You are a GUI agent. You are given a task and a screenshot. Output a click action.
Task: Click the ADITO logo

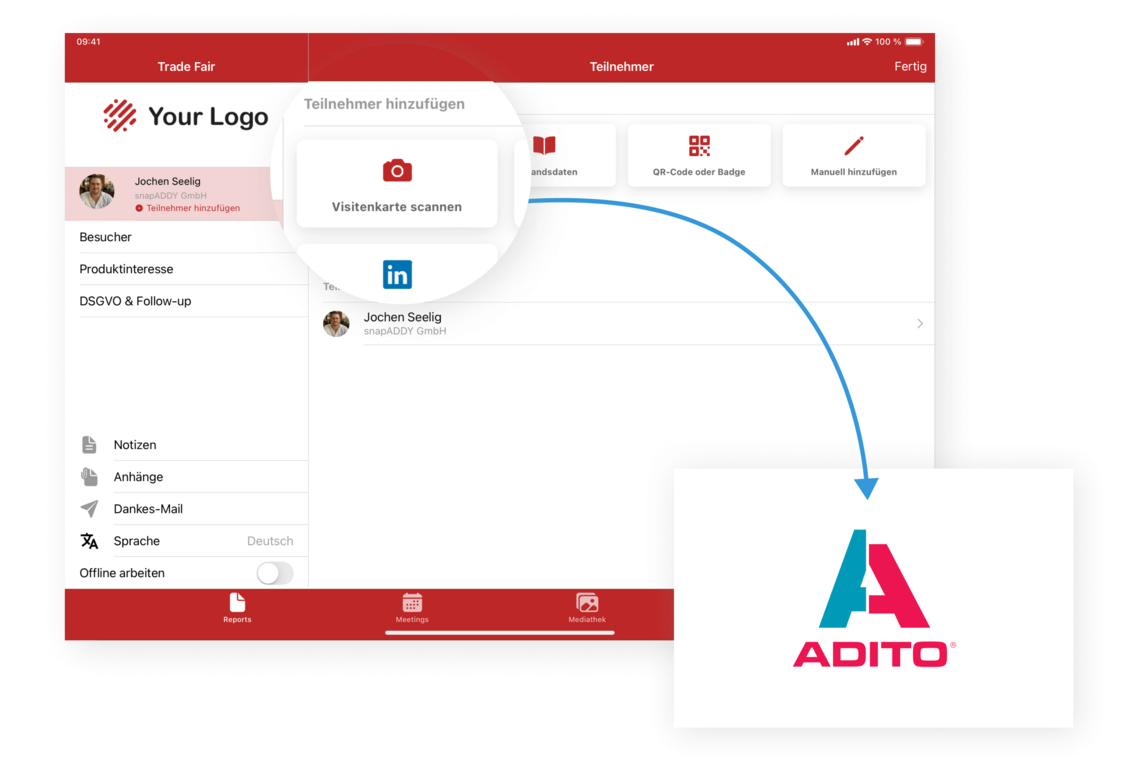(874, 598)
